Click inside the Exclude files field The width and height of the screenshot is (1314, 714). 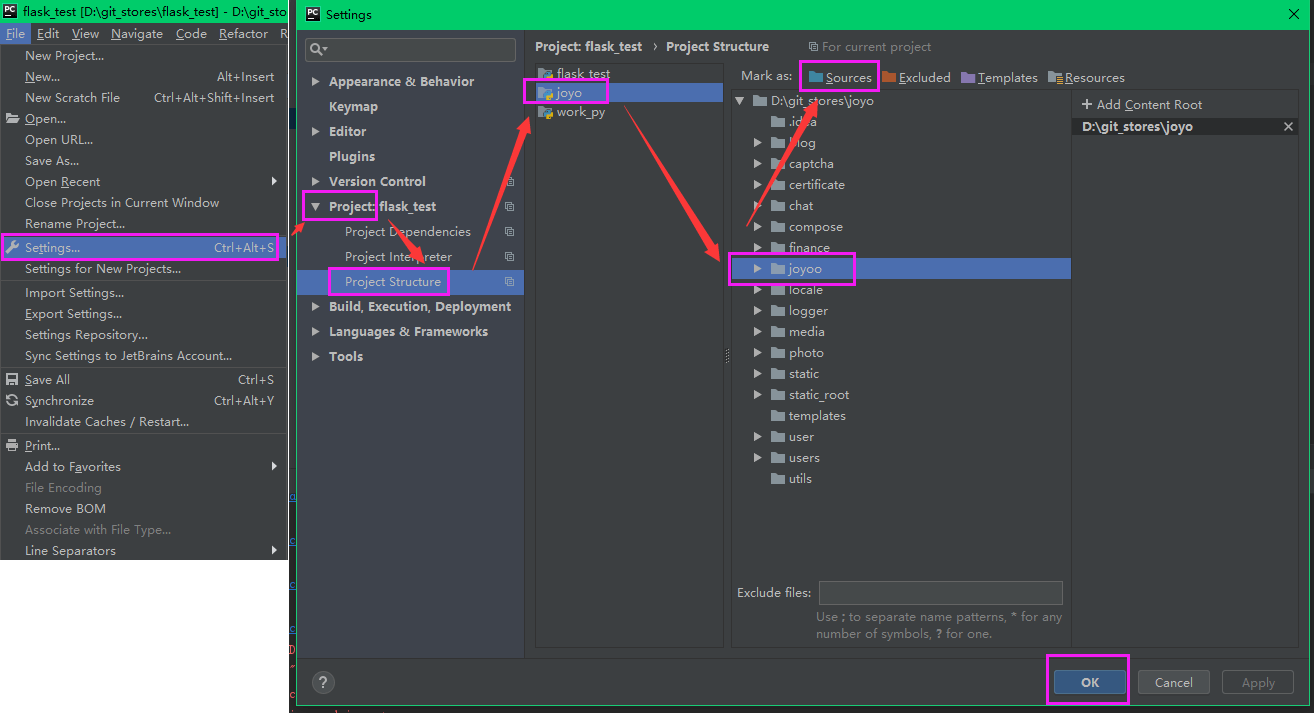940,592
